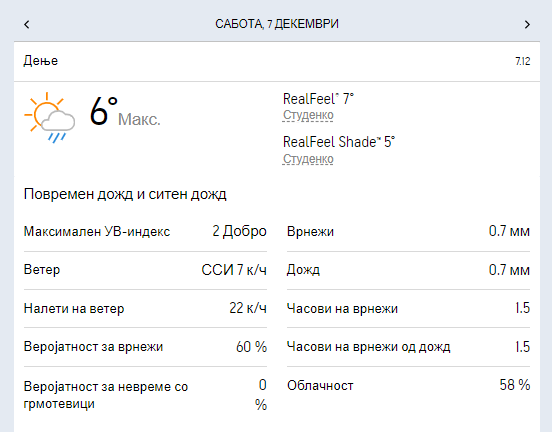The image size is (552, 432).
Task: Select the Врнежи 0.7 мм row
Action: pos(408,232)
